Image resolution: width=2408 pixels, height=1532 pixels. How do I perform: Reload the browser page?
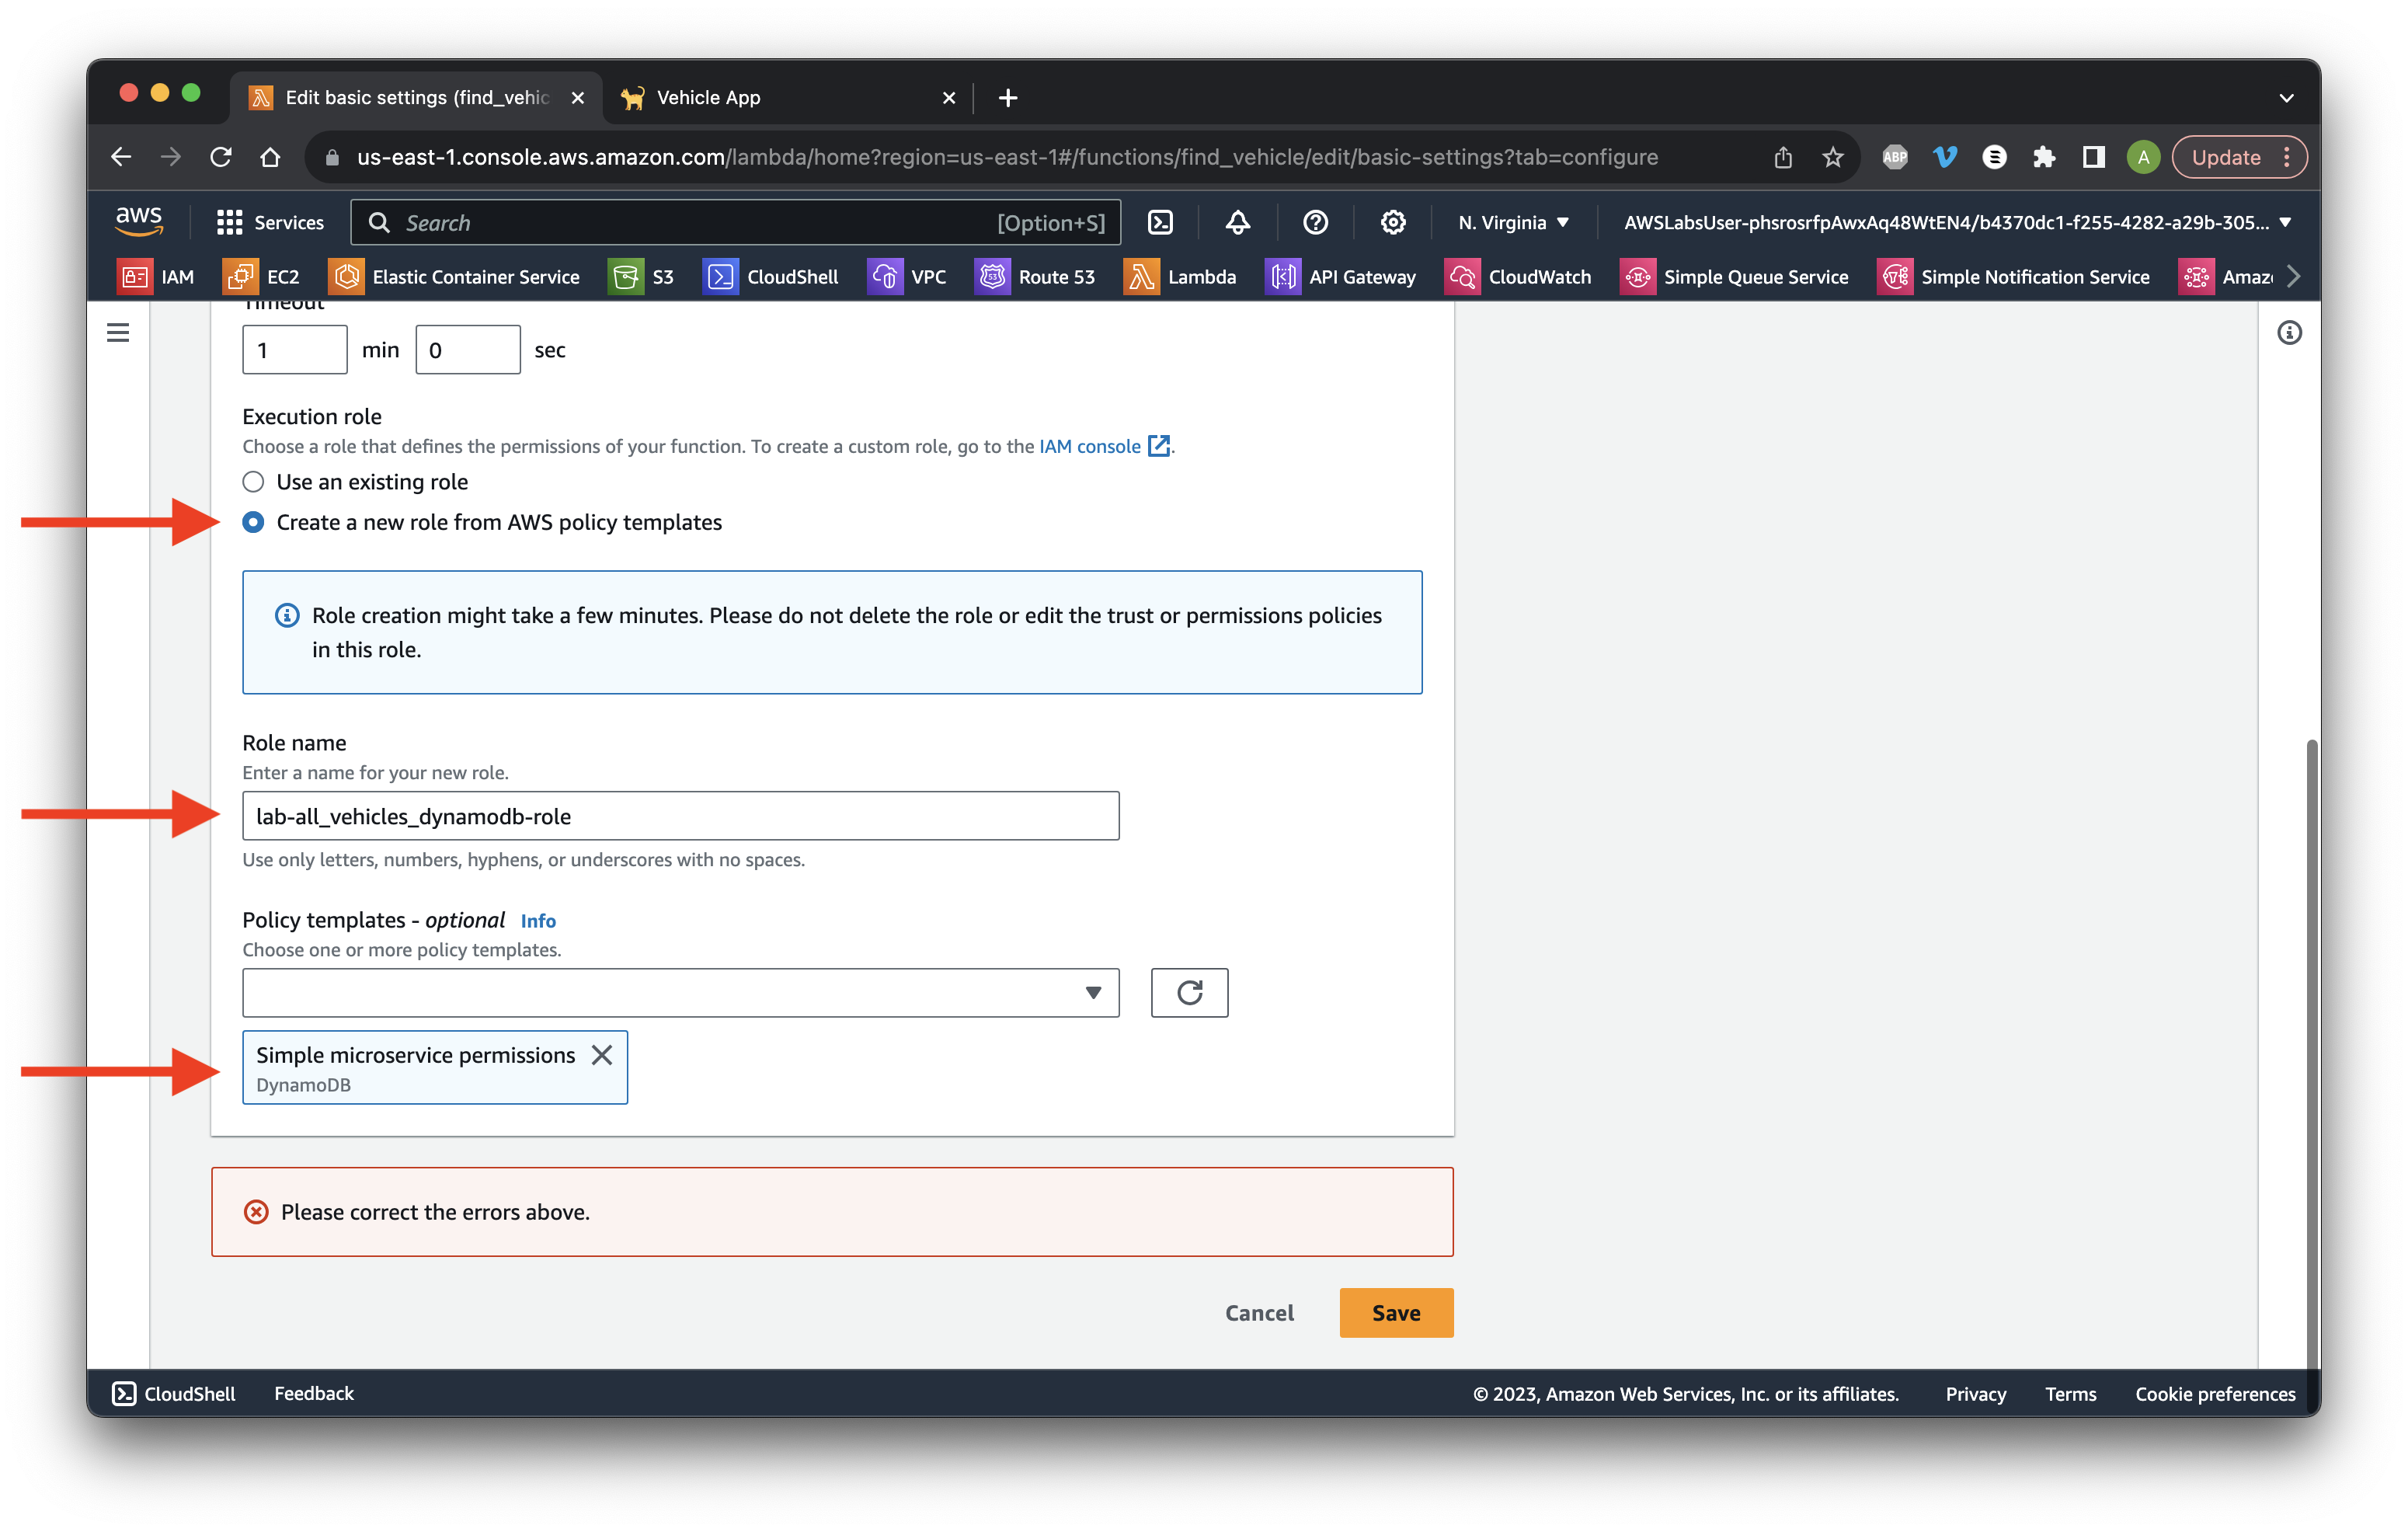pos(221,157)
